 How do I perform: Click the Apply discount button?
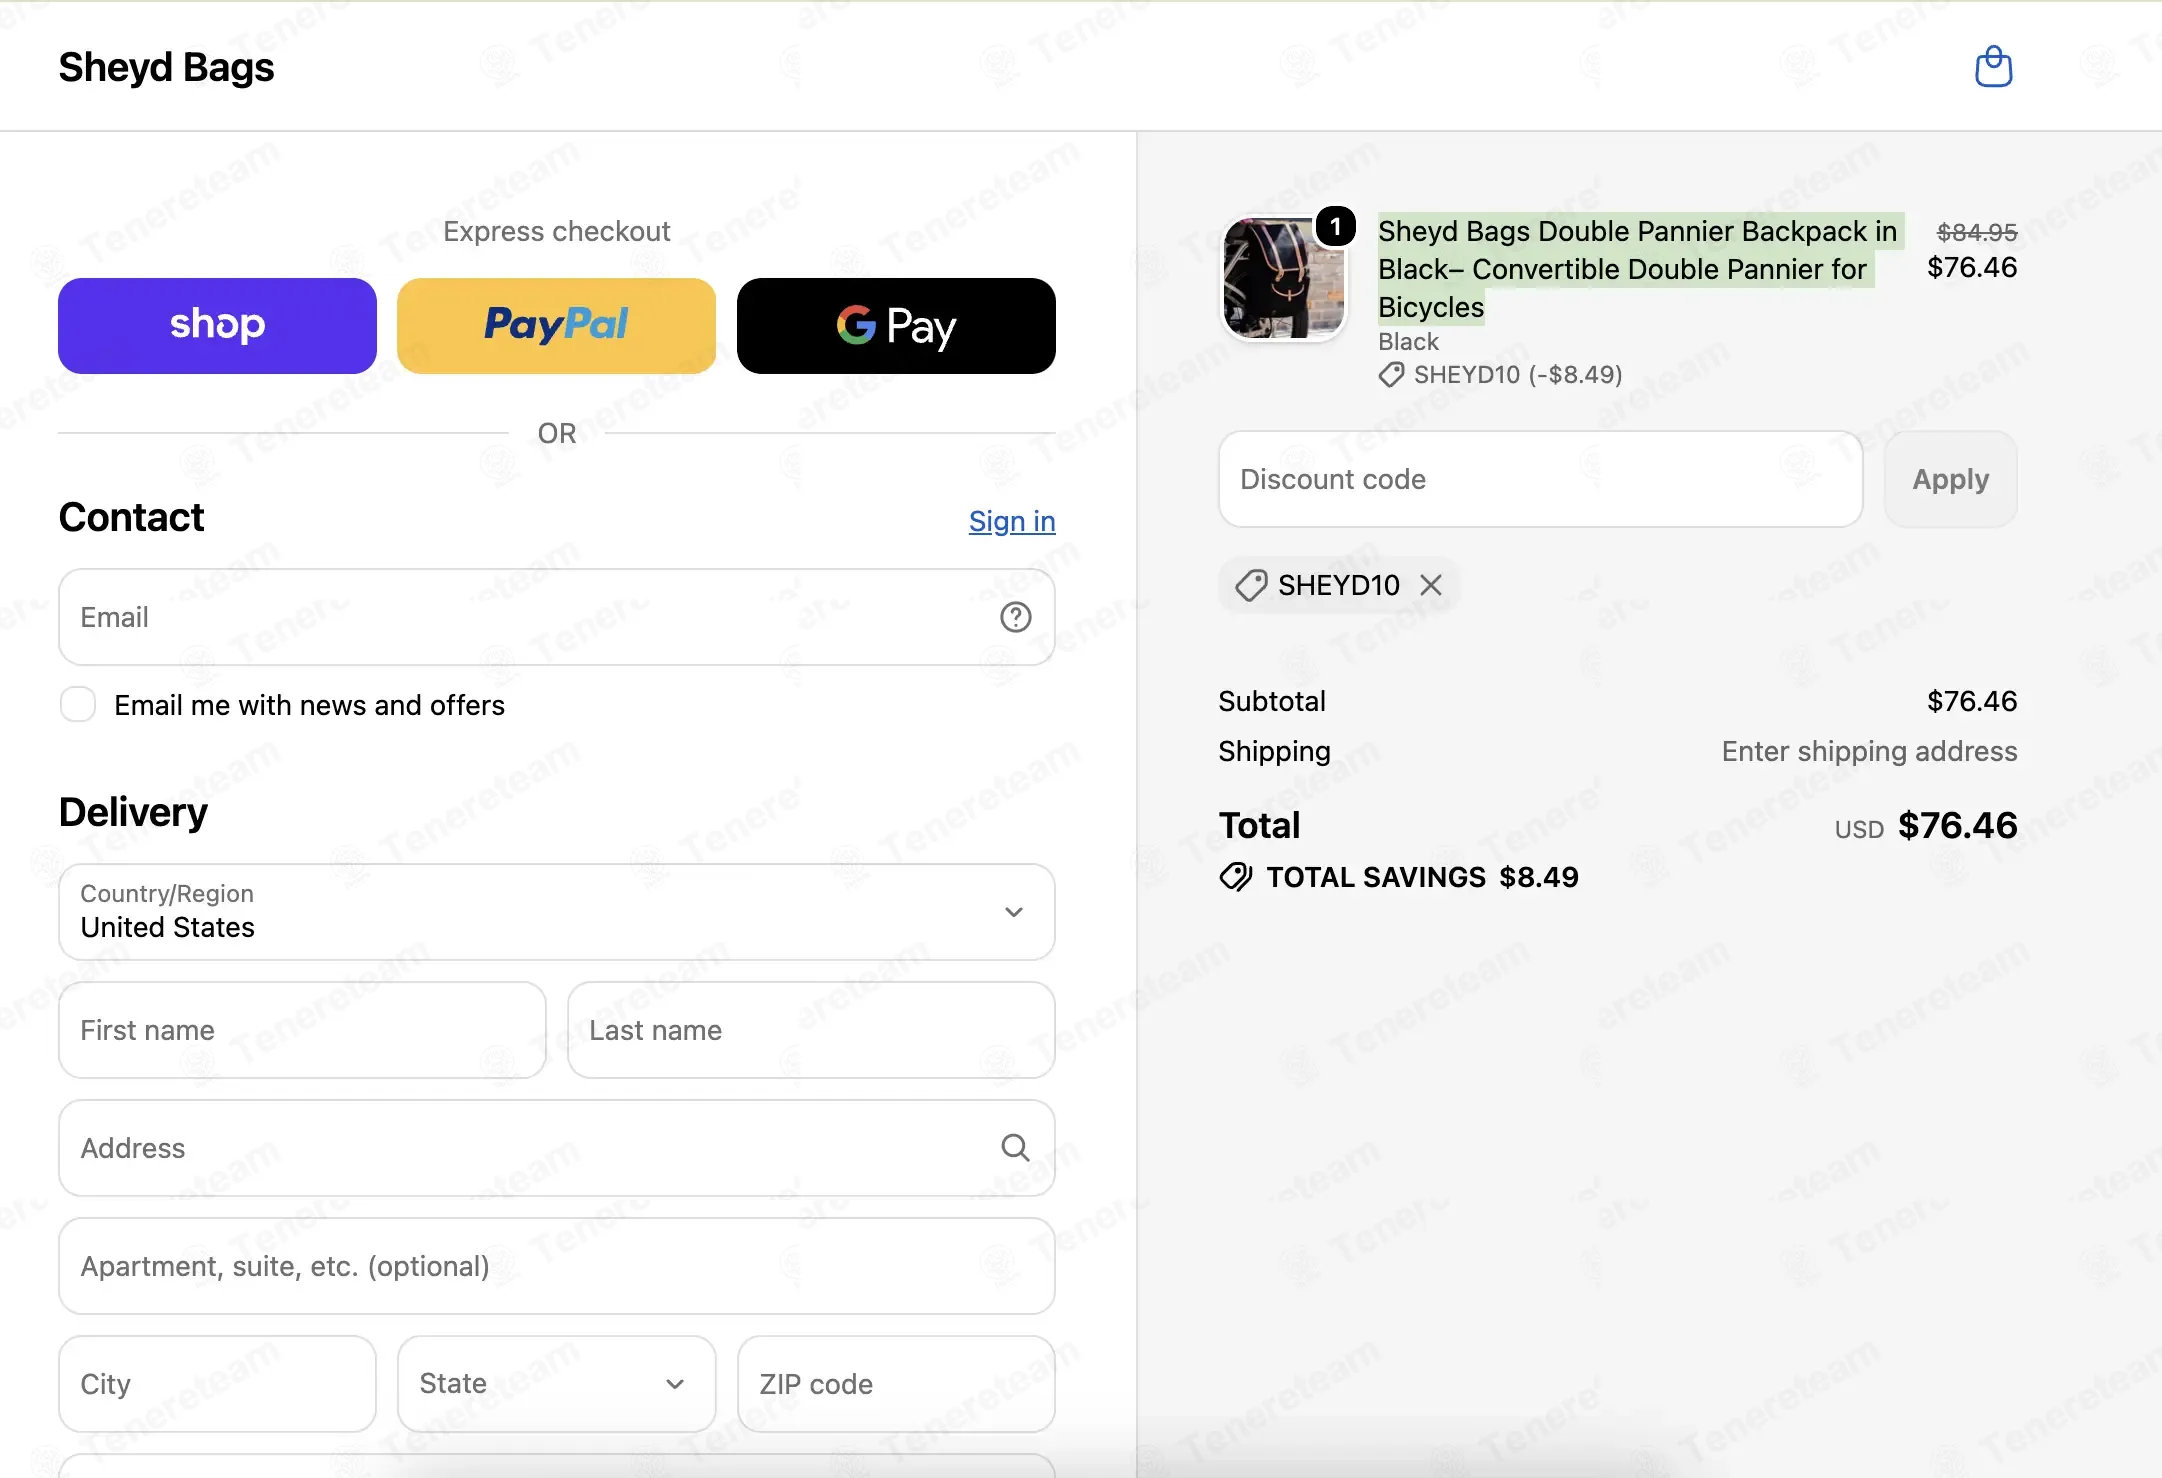click(x=1950, y=479)
